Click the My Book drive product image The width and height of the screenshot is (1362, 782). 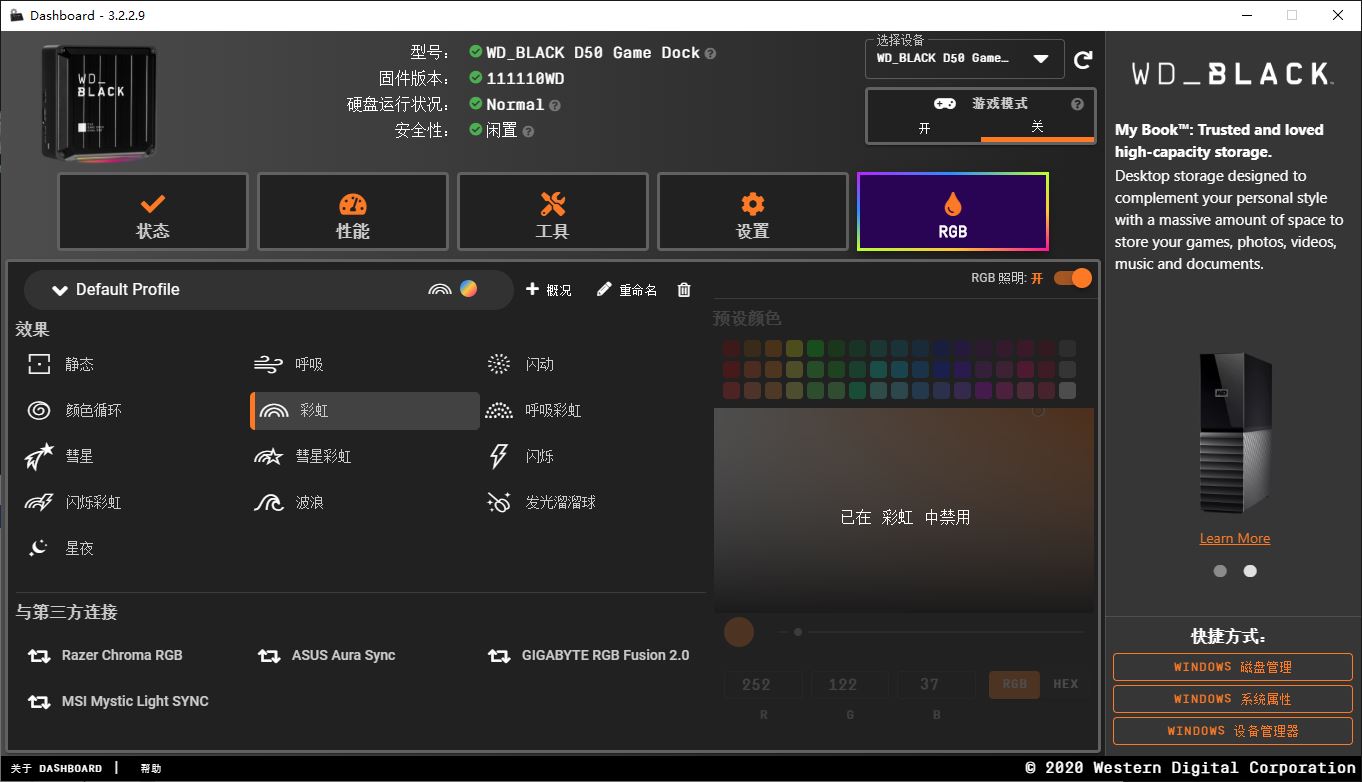1234,433
